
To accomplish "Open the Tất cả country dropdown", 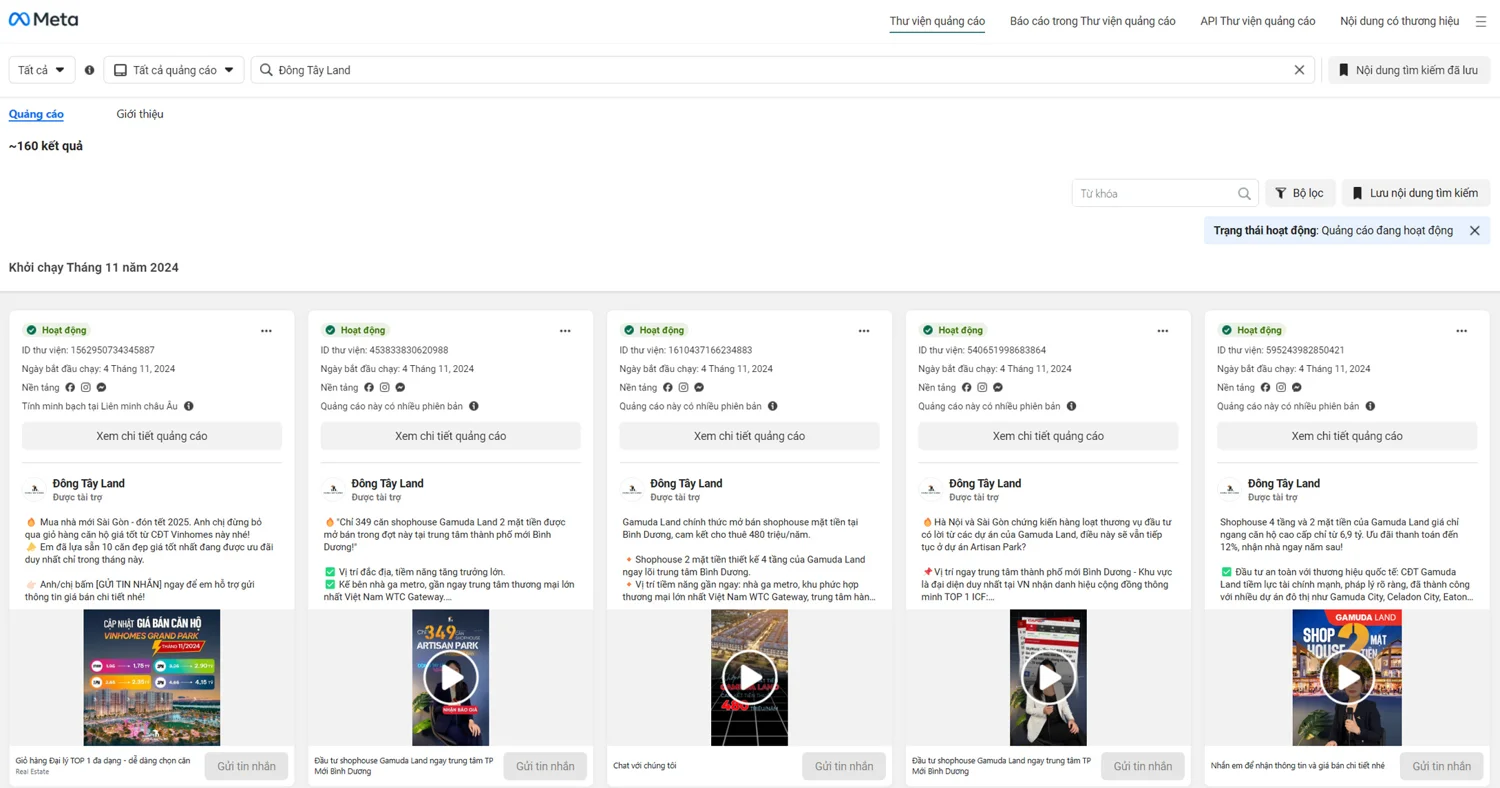I will point(42,70).
